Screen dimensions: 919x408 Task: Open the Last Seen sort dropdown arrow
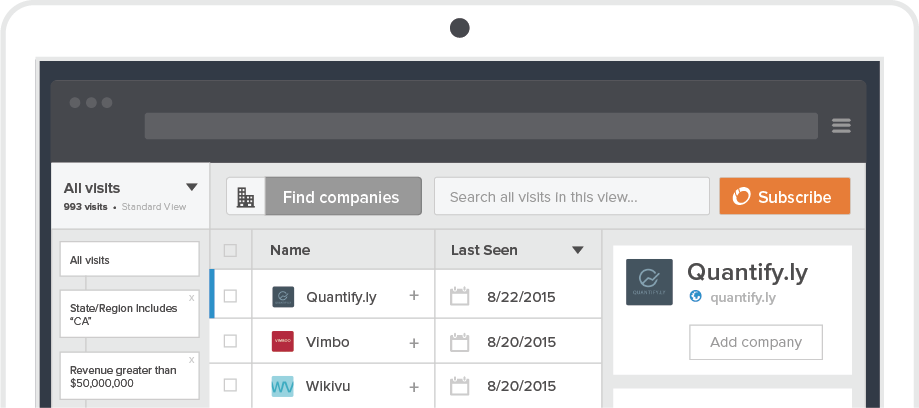click(x=577, y=250)
